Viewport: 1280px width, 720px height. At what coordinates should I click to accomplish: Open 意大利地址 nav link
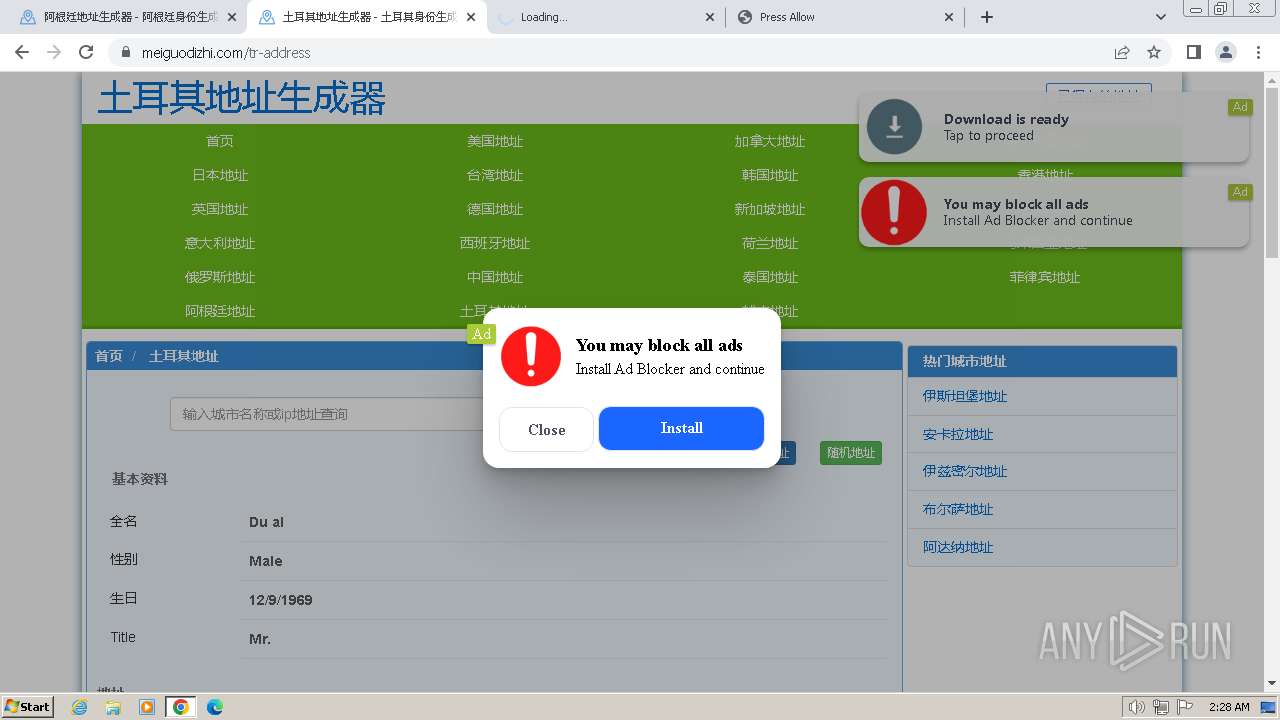220,243
